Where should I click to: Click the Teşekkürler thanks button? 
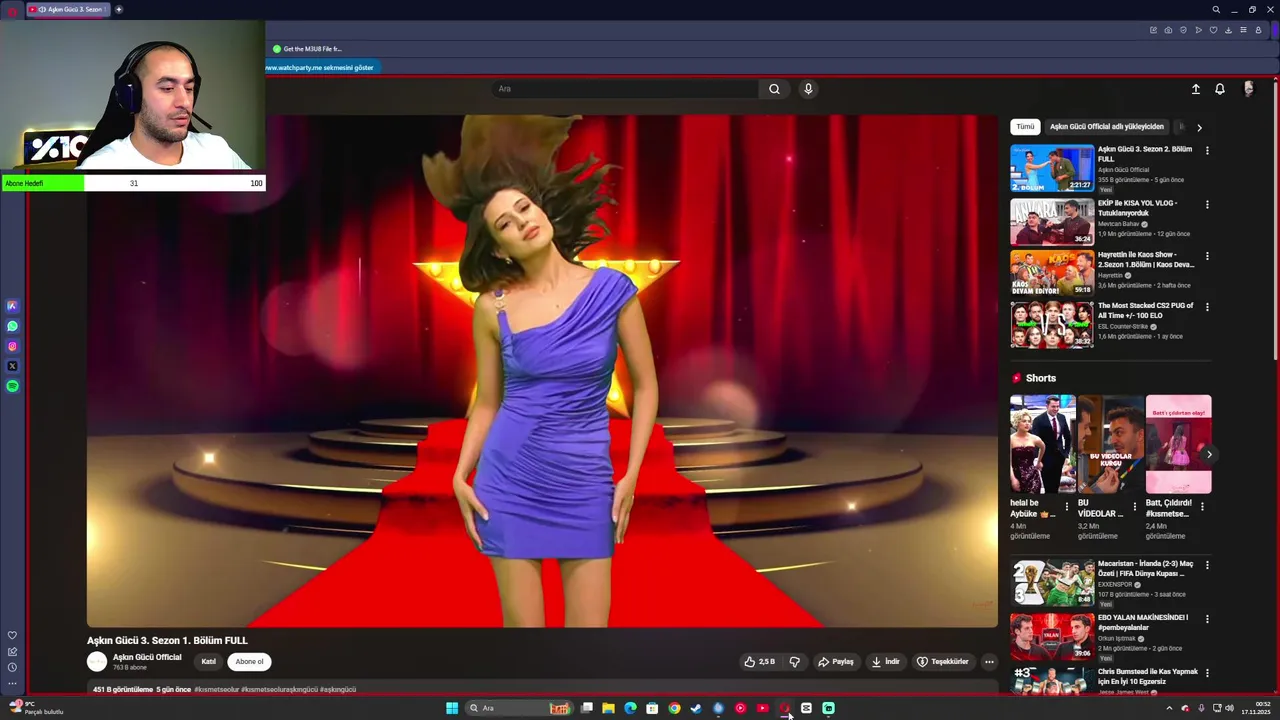pyautogui.click(x=942, y=661)
